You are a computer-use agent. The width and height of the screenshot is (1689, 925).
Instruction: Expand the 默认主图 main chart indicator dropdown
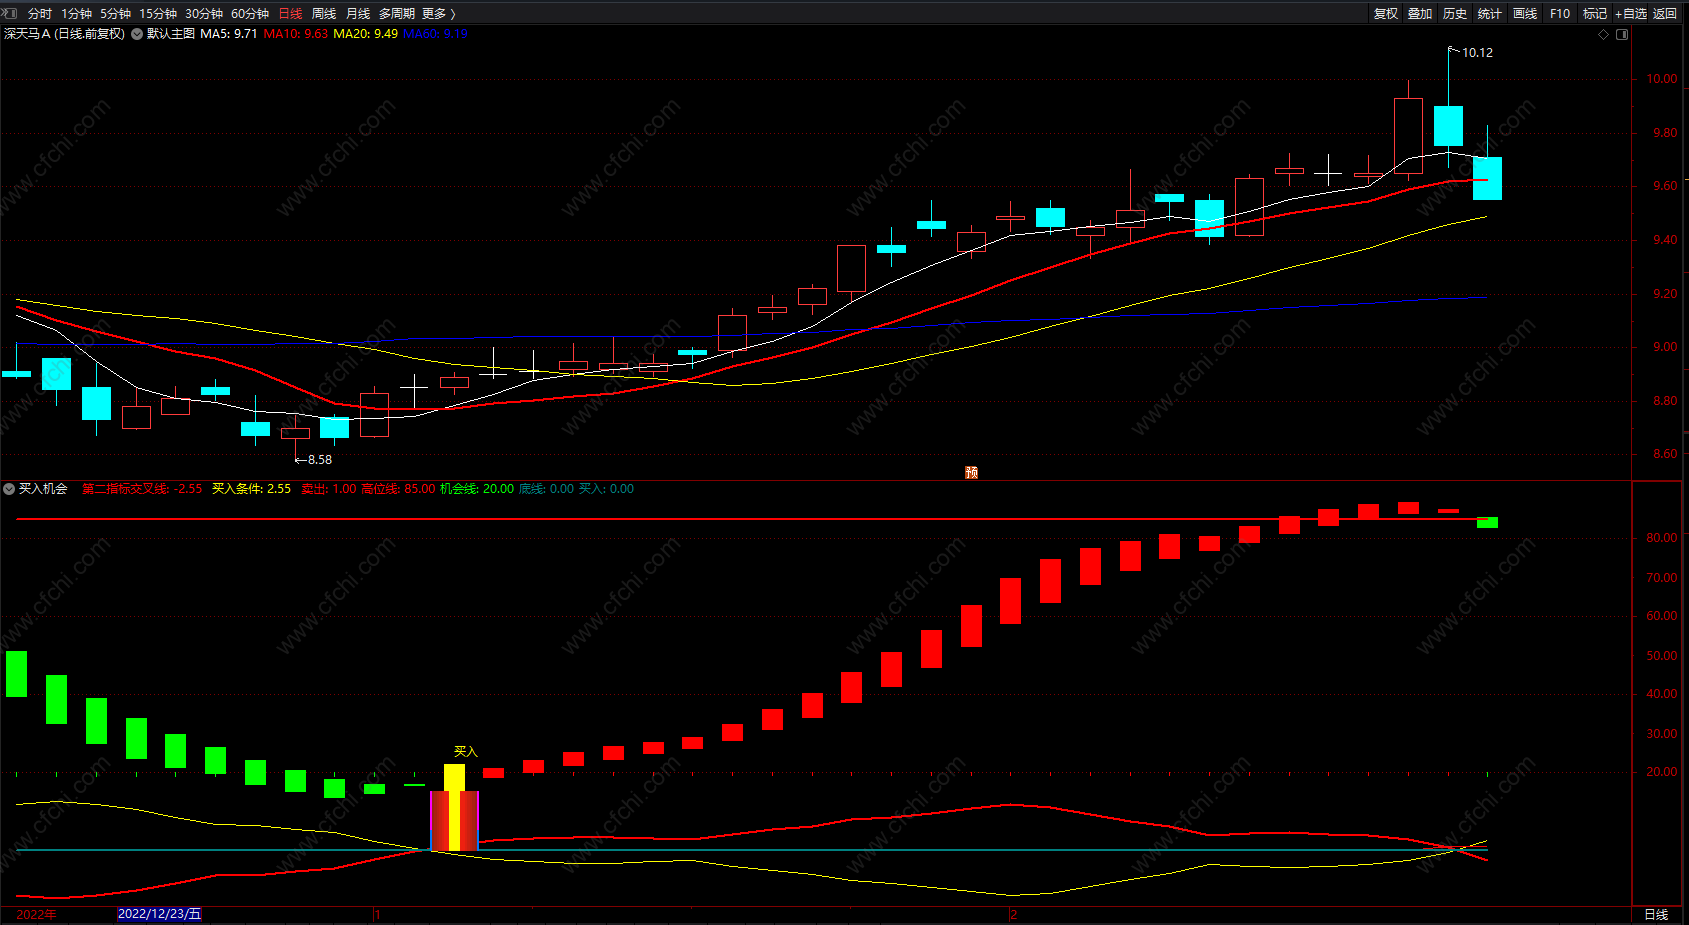137,34
